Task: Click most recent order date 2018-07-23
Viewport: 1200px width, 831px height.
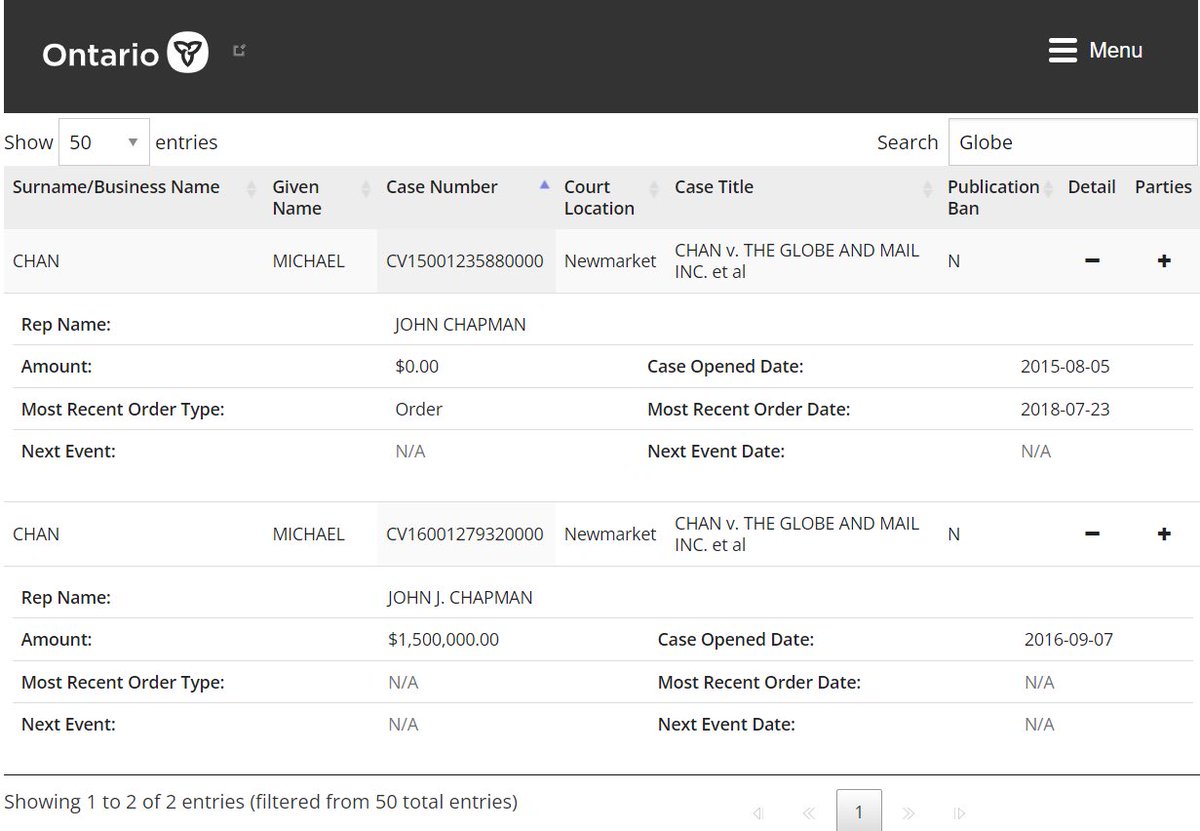Action: [1065, 410]
